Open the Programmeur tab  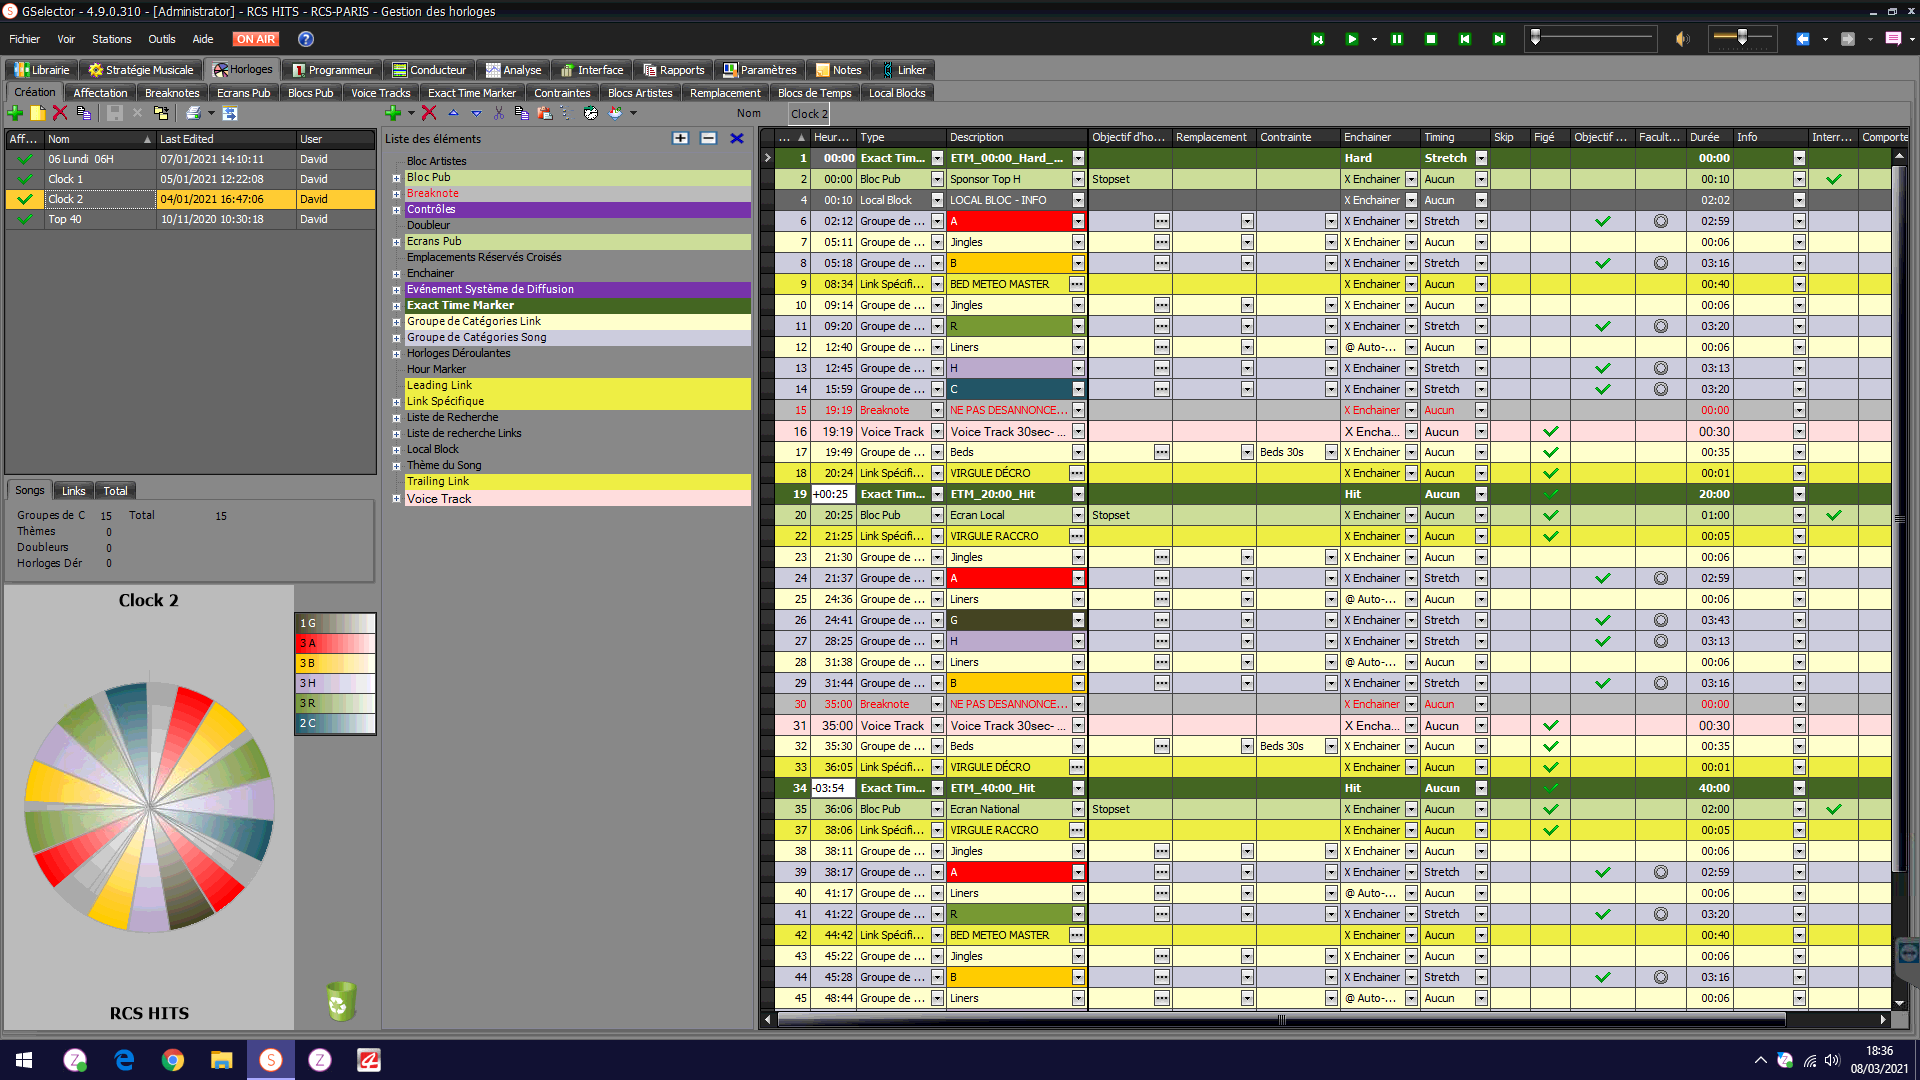pos(332,70)
